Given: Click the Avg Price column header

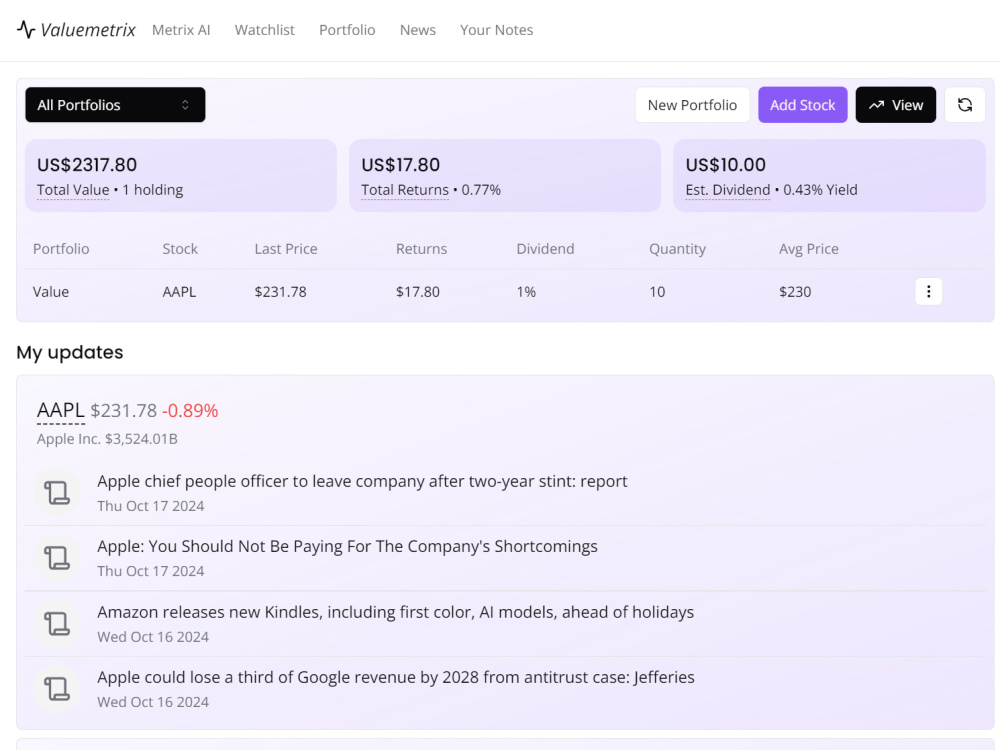Looking at the screenshot, I should pos(809,249).
